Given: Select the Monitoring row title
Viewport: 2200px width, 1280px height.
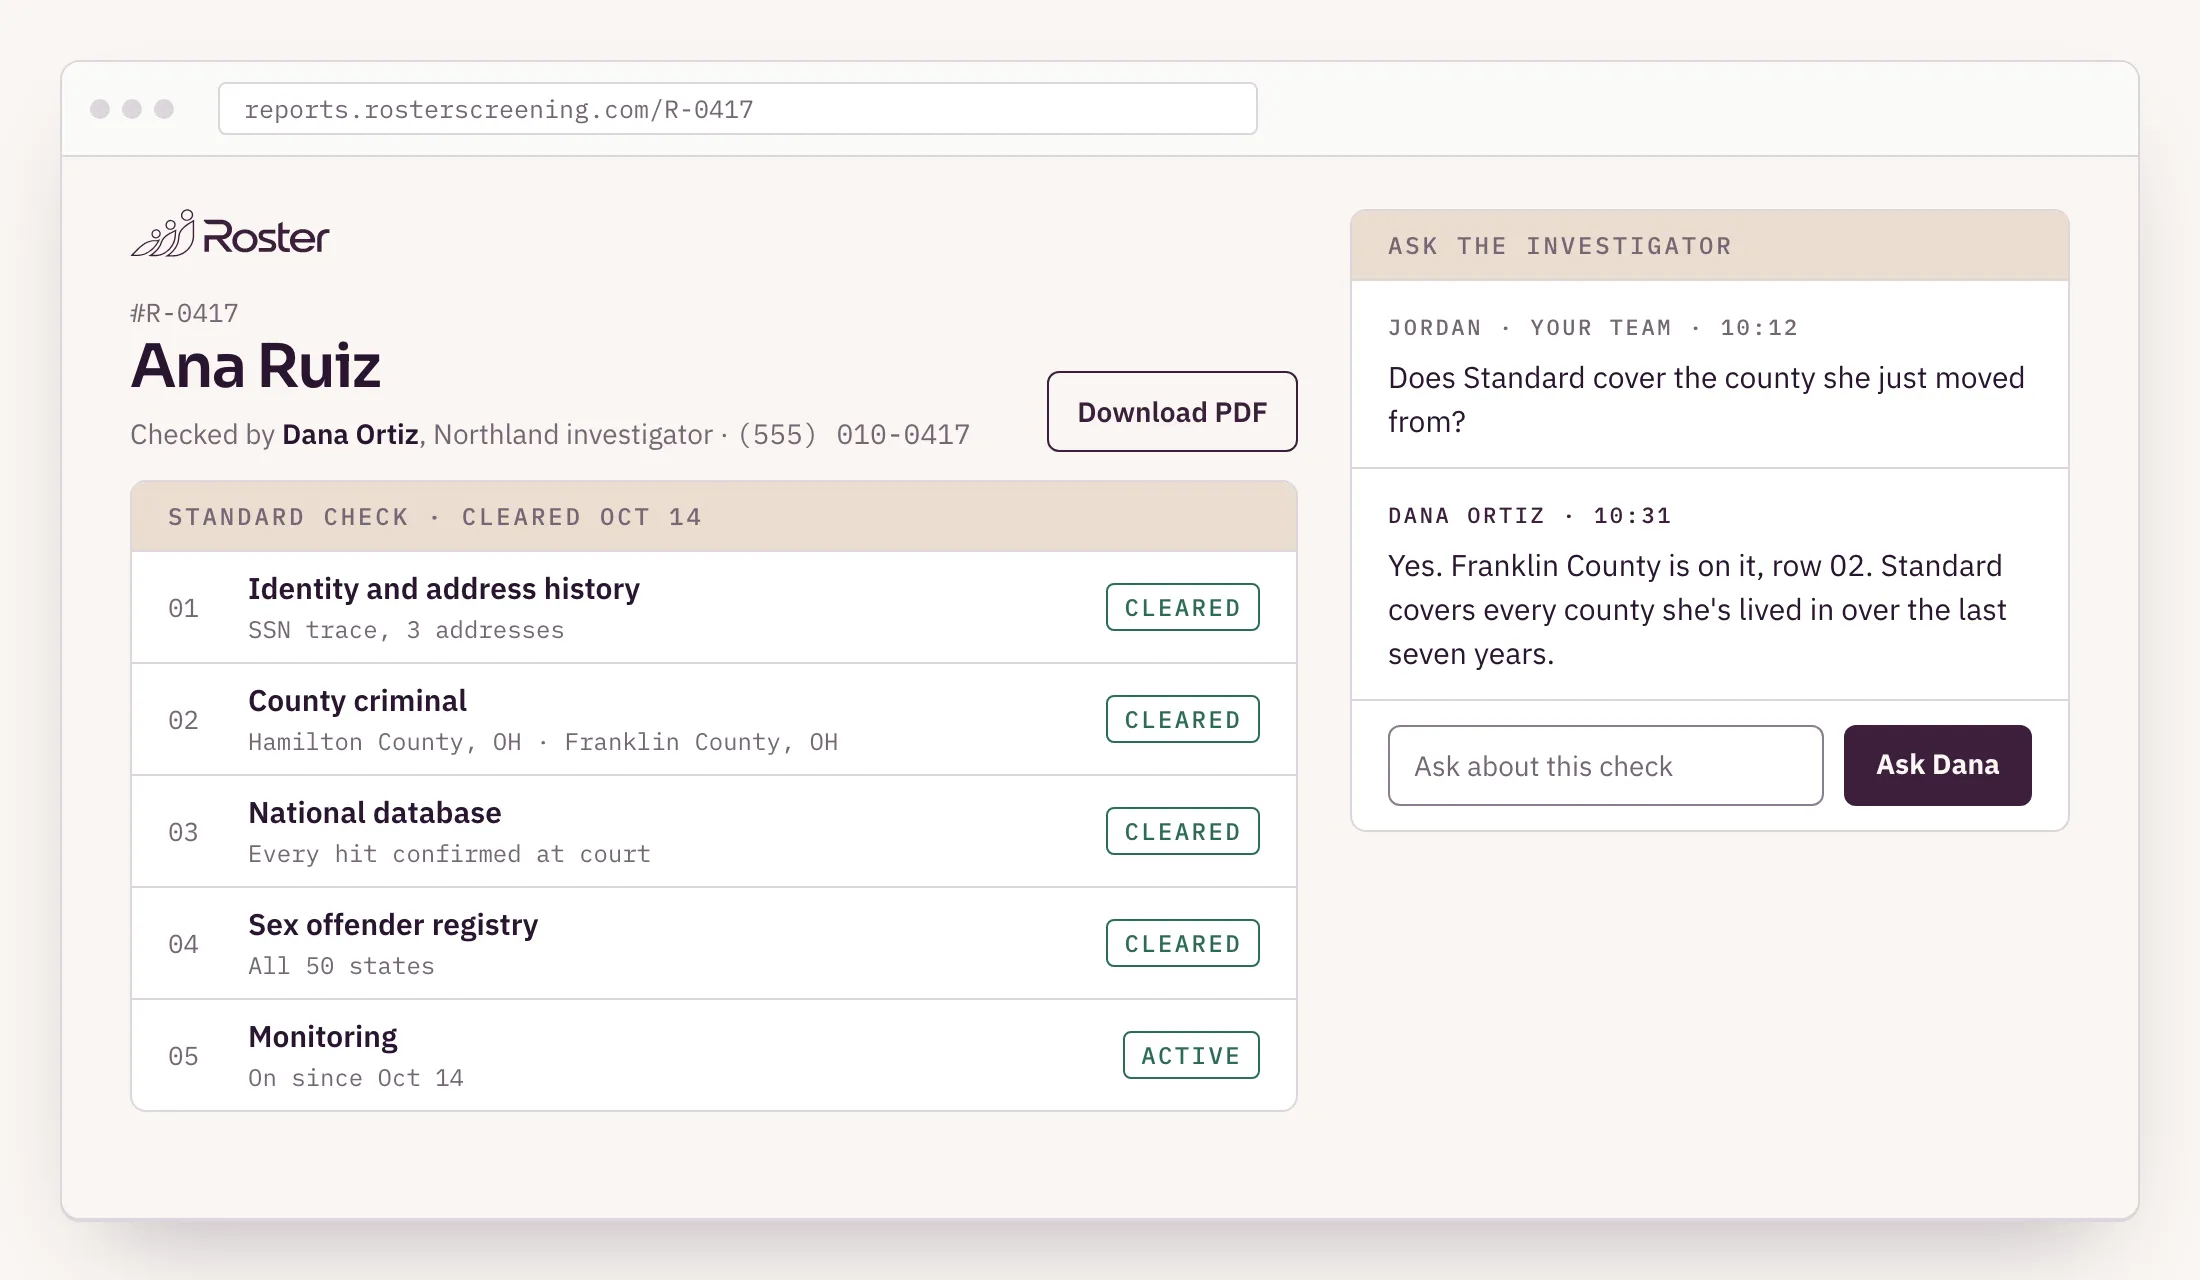Looking at the screenshot, I should pyautogui.click(x=323, y=1037).
